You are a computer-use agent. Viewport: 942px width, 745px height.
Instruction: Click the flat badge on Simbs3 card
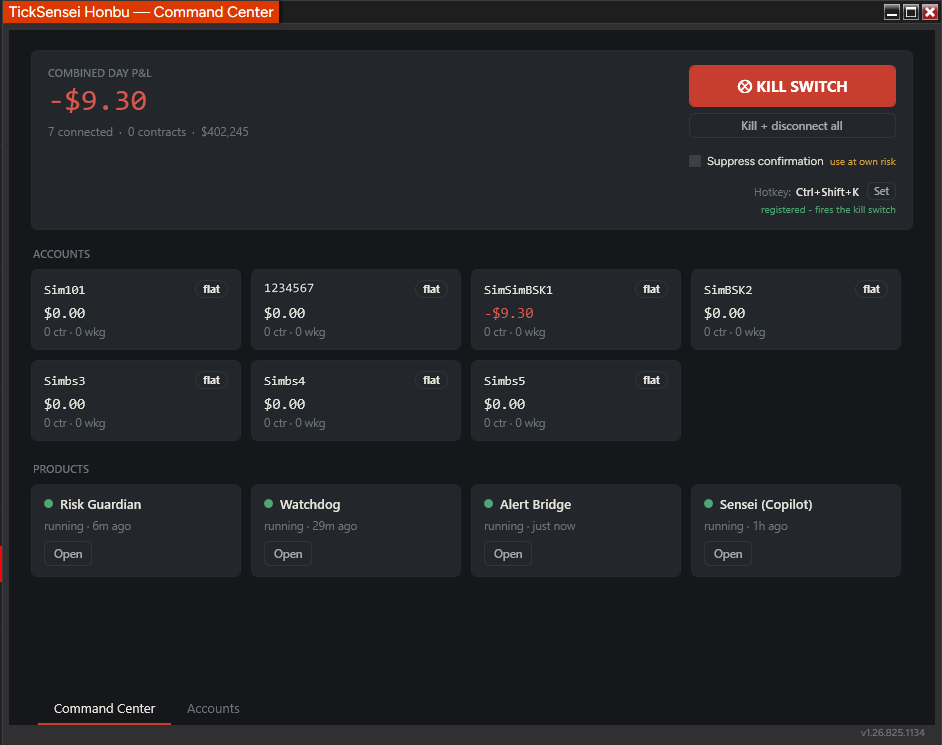[211, 380]
